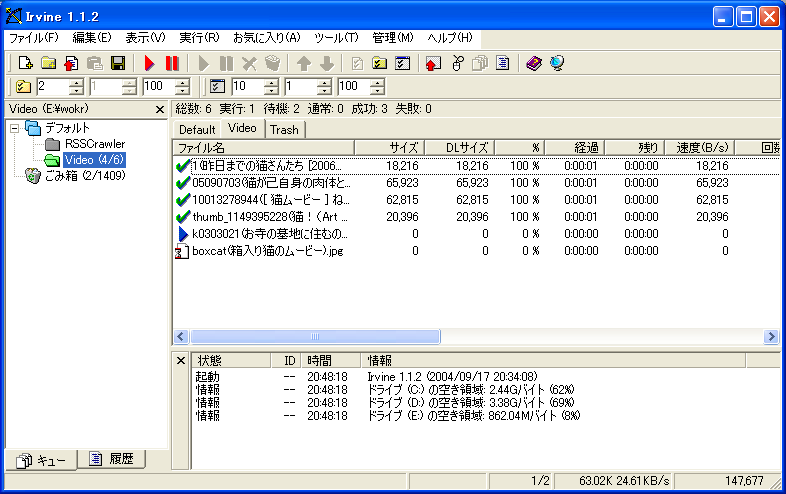Increase the spinner showing value 10
This screenshot has height=494, width=786.
[x=271, y=83]
